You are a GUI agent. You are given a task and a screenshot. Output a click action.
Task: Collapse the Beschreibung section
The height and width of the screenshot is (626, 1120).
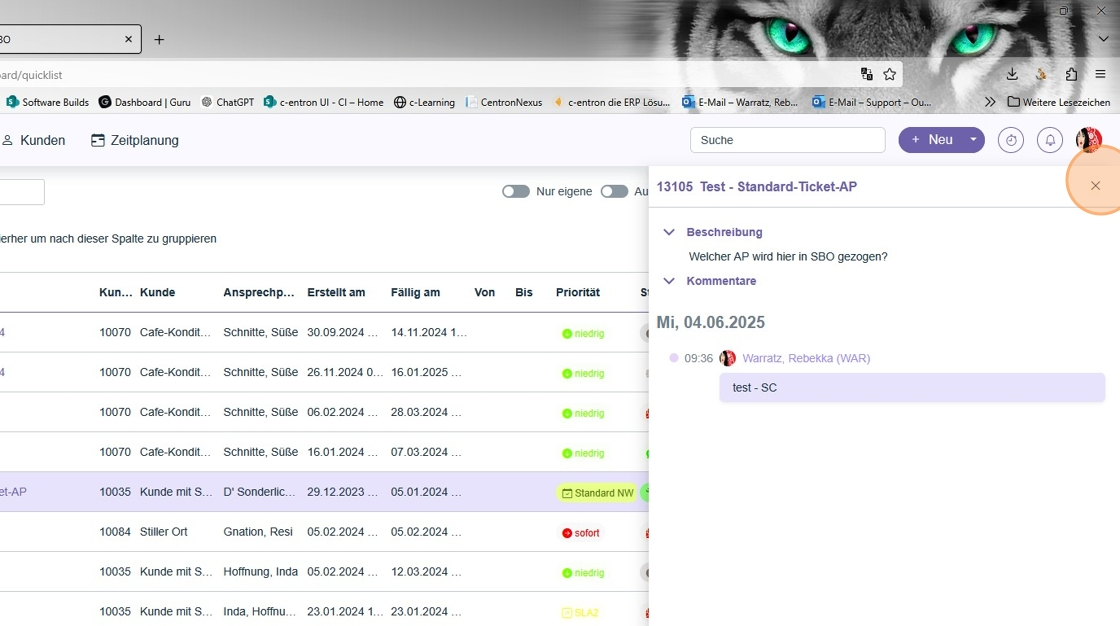669,232
